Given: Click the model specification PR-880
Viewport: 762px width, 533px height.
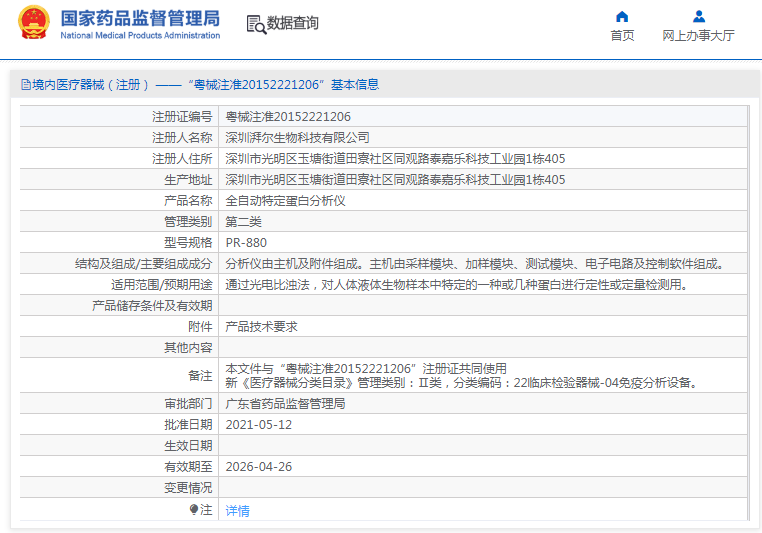Looking at the screenshot, I should 246,242.
